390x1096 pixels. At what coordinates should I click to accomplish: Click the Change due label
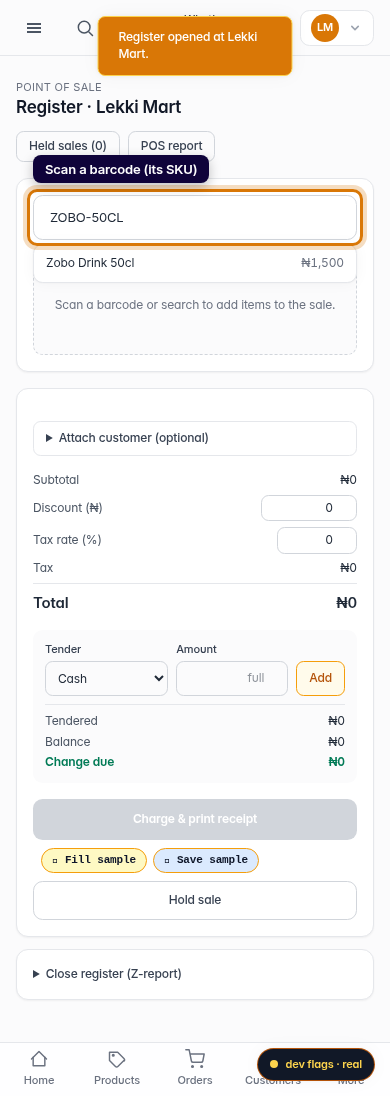tap(80, 762)
